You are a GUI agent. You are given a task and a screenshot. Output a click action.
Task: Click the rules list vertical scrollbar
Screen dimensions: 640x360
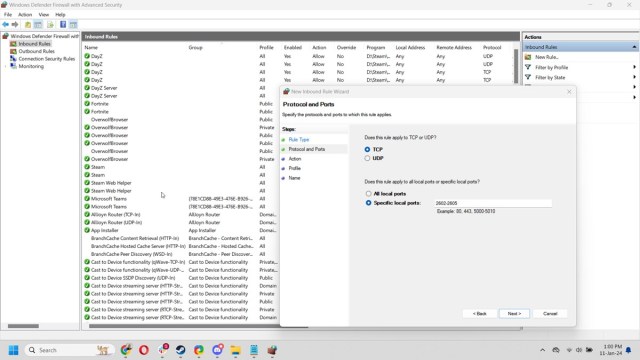(x=516, y=66)
